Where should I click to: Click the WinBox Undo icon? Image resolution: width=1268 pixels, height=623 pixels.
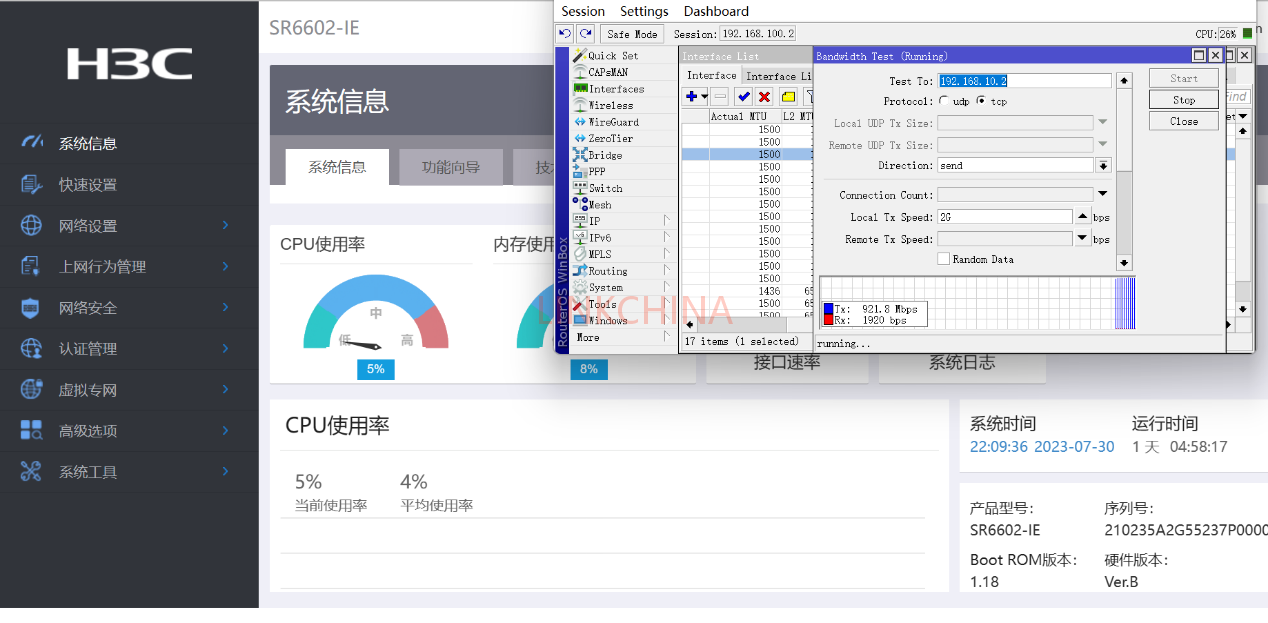pyautogui.click(x=565, y=34)
